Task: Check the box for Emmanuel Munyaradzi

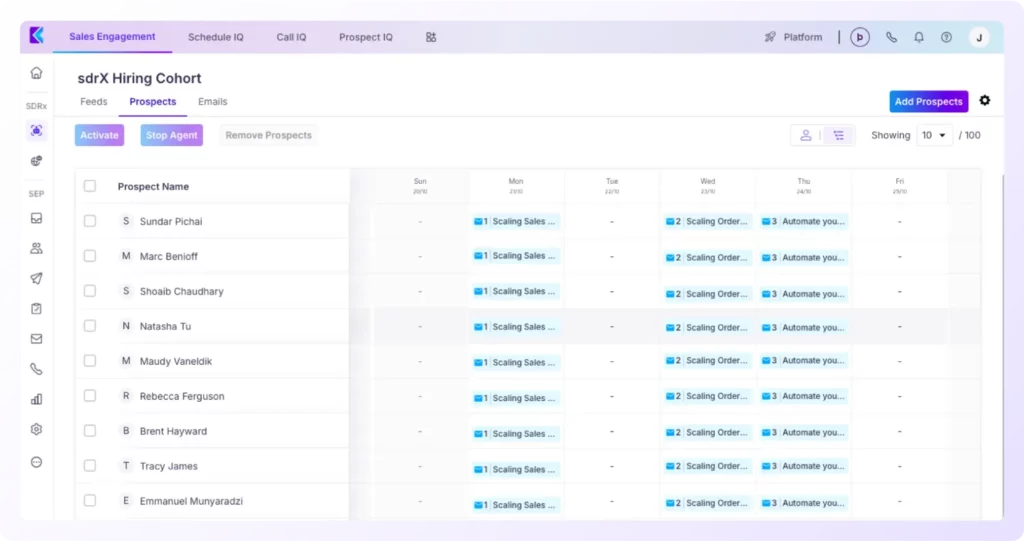Action: (90, 500)
